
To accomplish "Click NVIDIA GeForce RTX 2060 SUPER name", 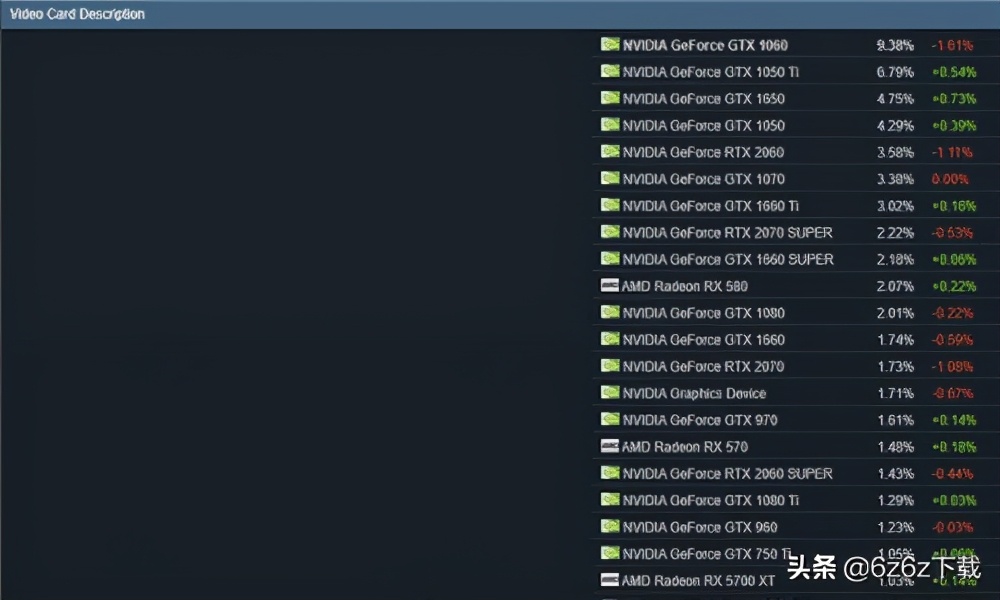I will pyautogui.click(x=727, y=473).
